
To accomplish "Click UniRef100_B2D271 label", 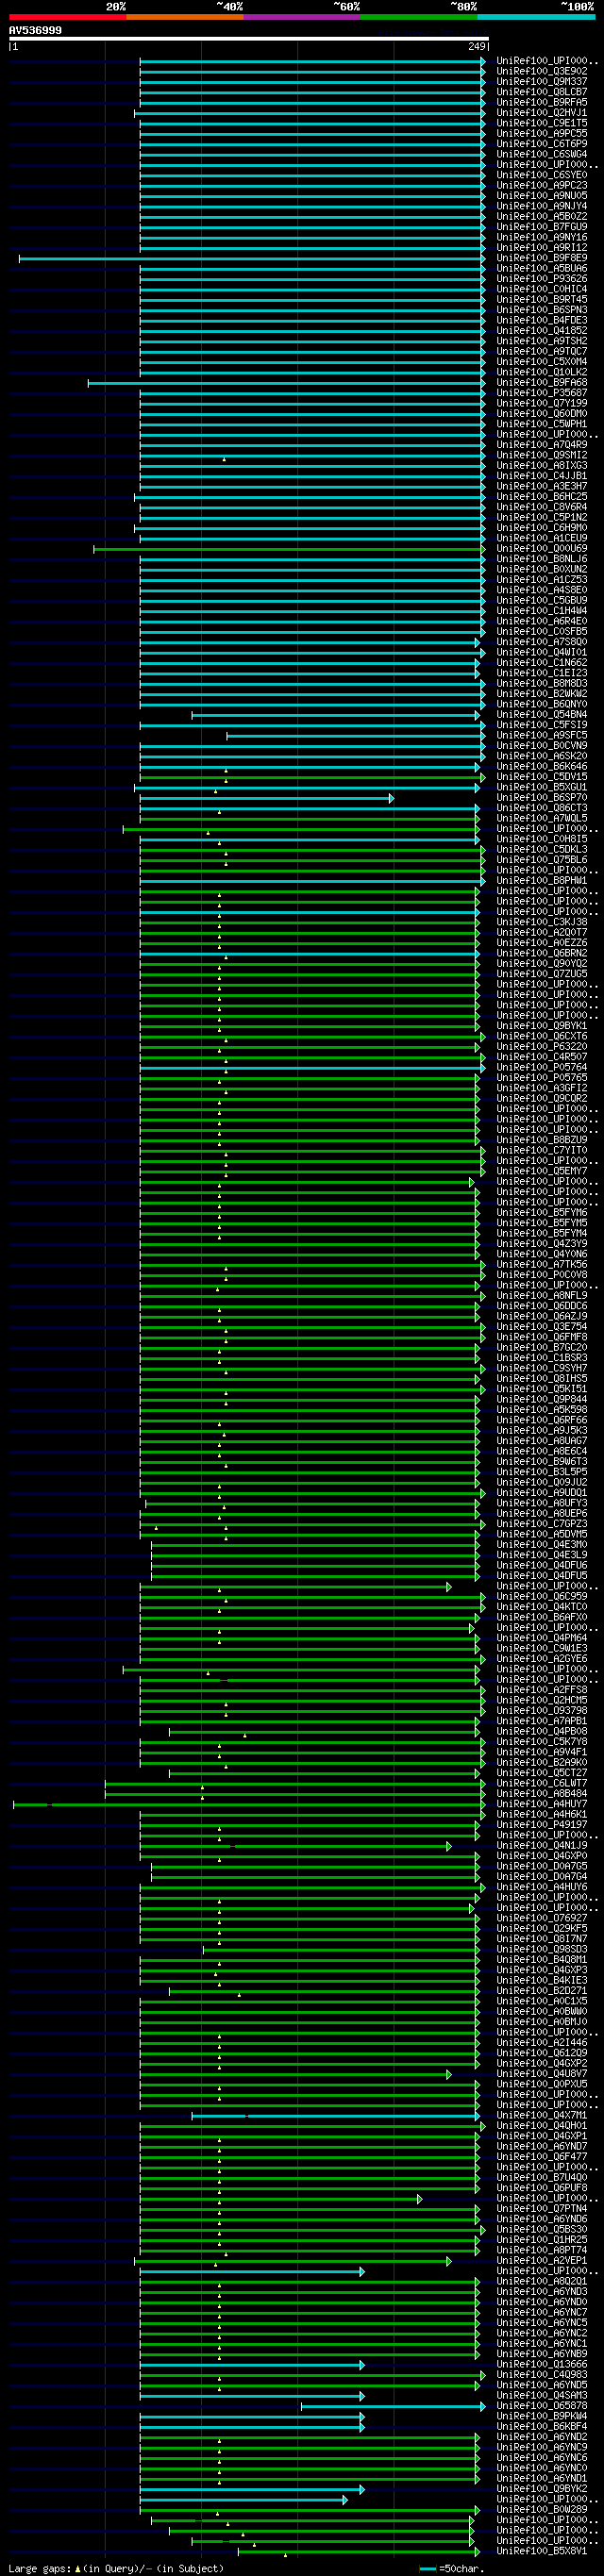I will [x=542, y=1991].
